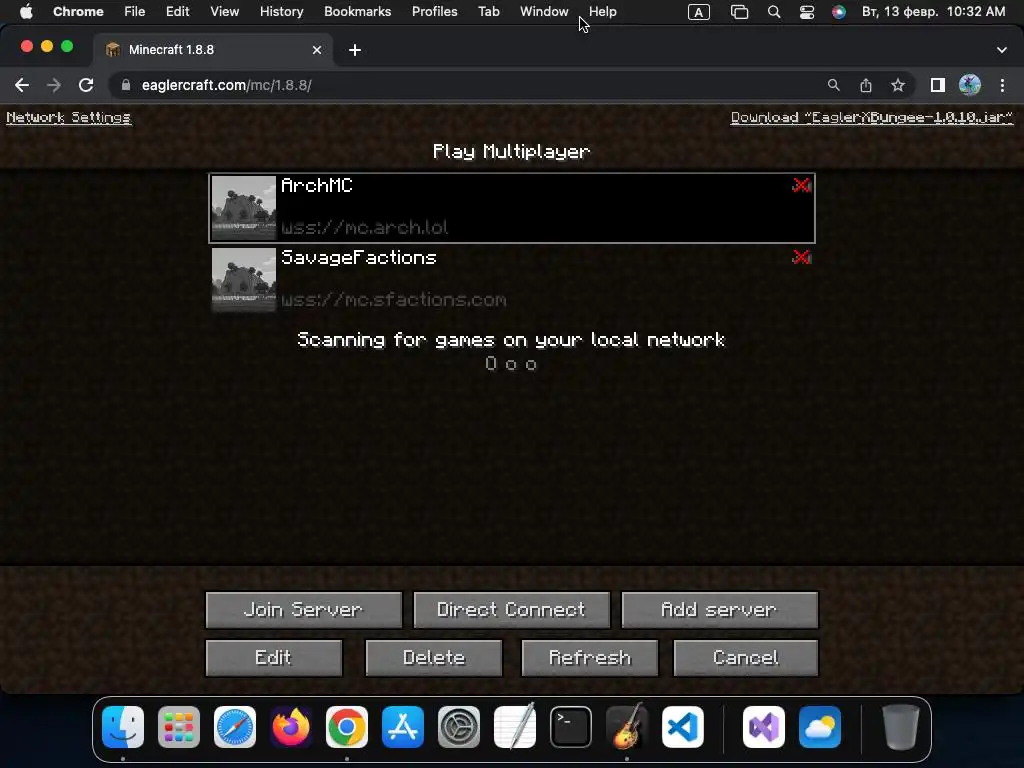Edit the selected server entry
Image resolution: width=1024 pixels, height=768 pixels.
(274, 658)
